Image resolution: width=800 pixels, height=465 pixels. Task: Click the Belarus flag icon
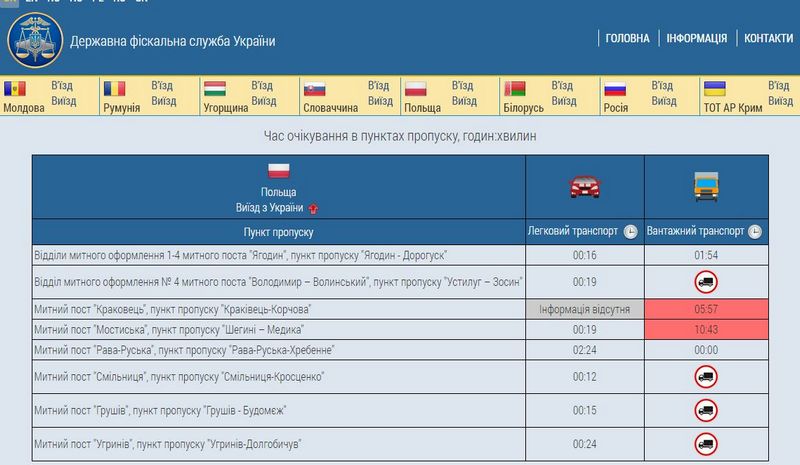coord(515,88)
